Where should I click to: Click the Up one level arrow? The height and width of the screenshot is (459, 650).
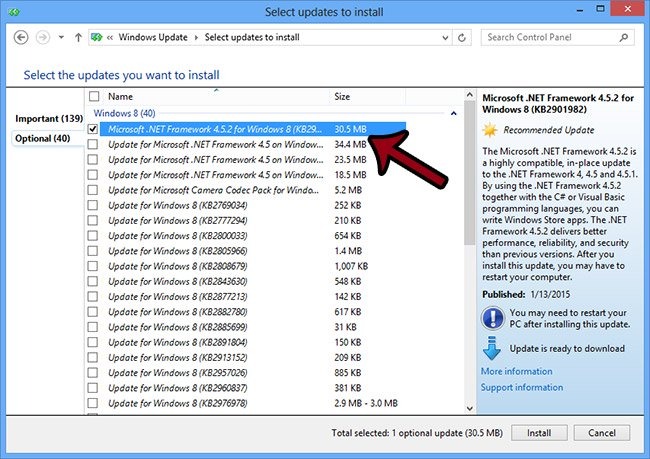(79, 38)
